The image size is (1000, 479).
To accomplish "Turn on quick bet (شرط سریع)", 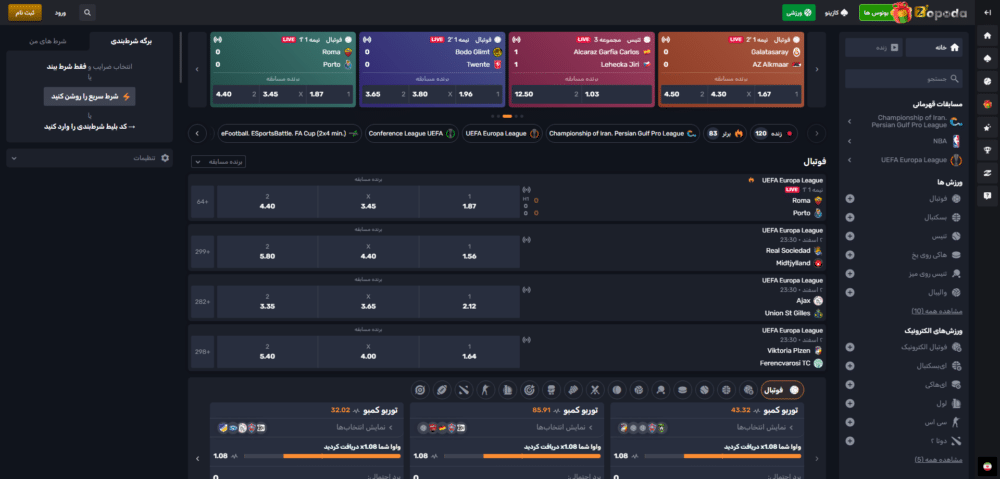I will tap(89, 97).
